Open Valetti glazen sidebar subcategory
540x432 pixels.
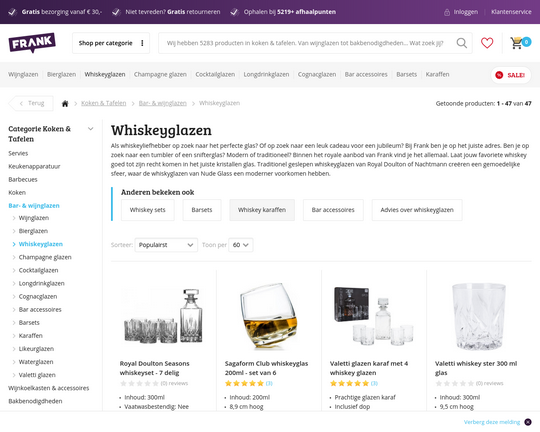pyautogui.click(x=37, y=375)
